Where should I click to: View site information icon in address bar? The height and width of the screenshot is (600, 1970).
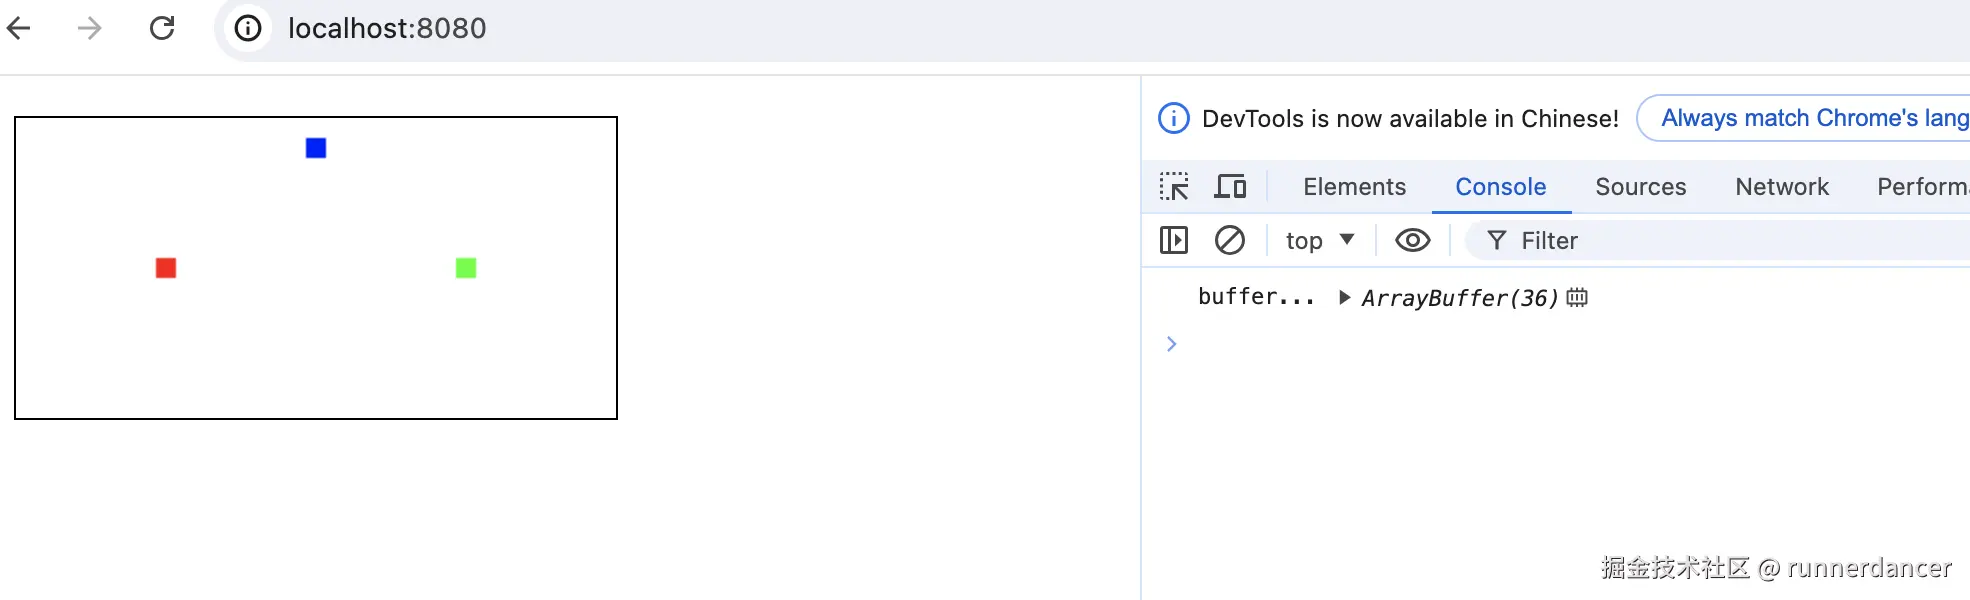248,28
